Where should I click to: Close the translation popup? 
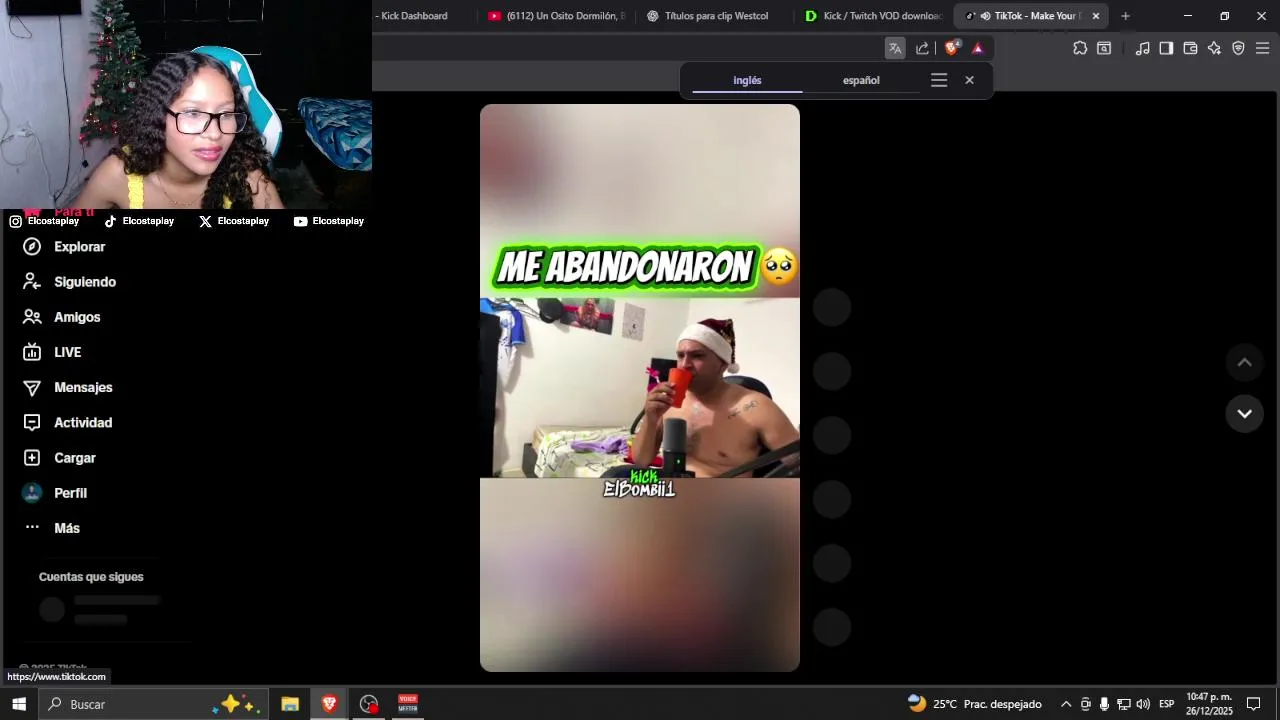pyautogui.click(x=969, y=80)
